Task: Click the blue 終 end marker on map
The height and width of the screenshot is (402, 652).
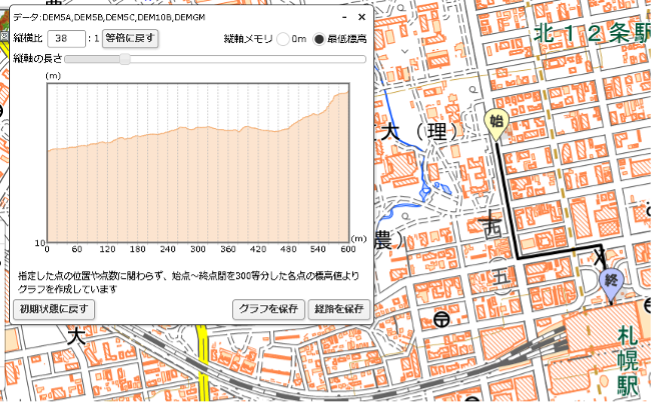Action: 611,283
